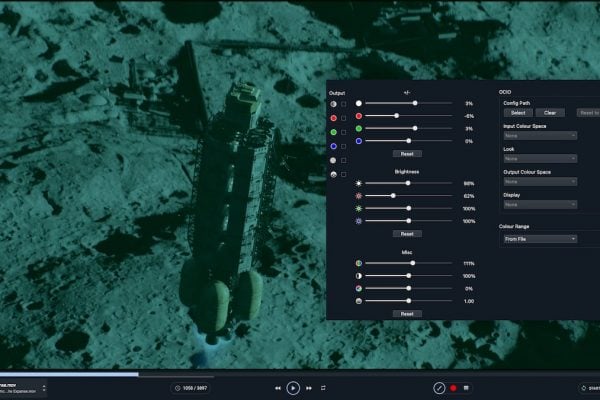Click the '-6%' red offset value
This screenshot has width=600, height=400.
(469, 116)
